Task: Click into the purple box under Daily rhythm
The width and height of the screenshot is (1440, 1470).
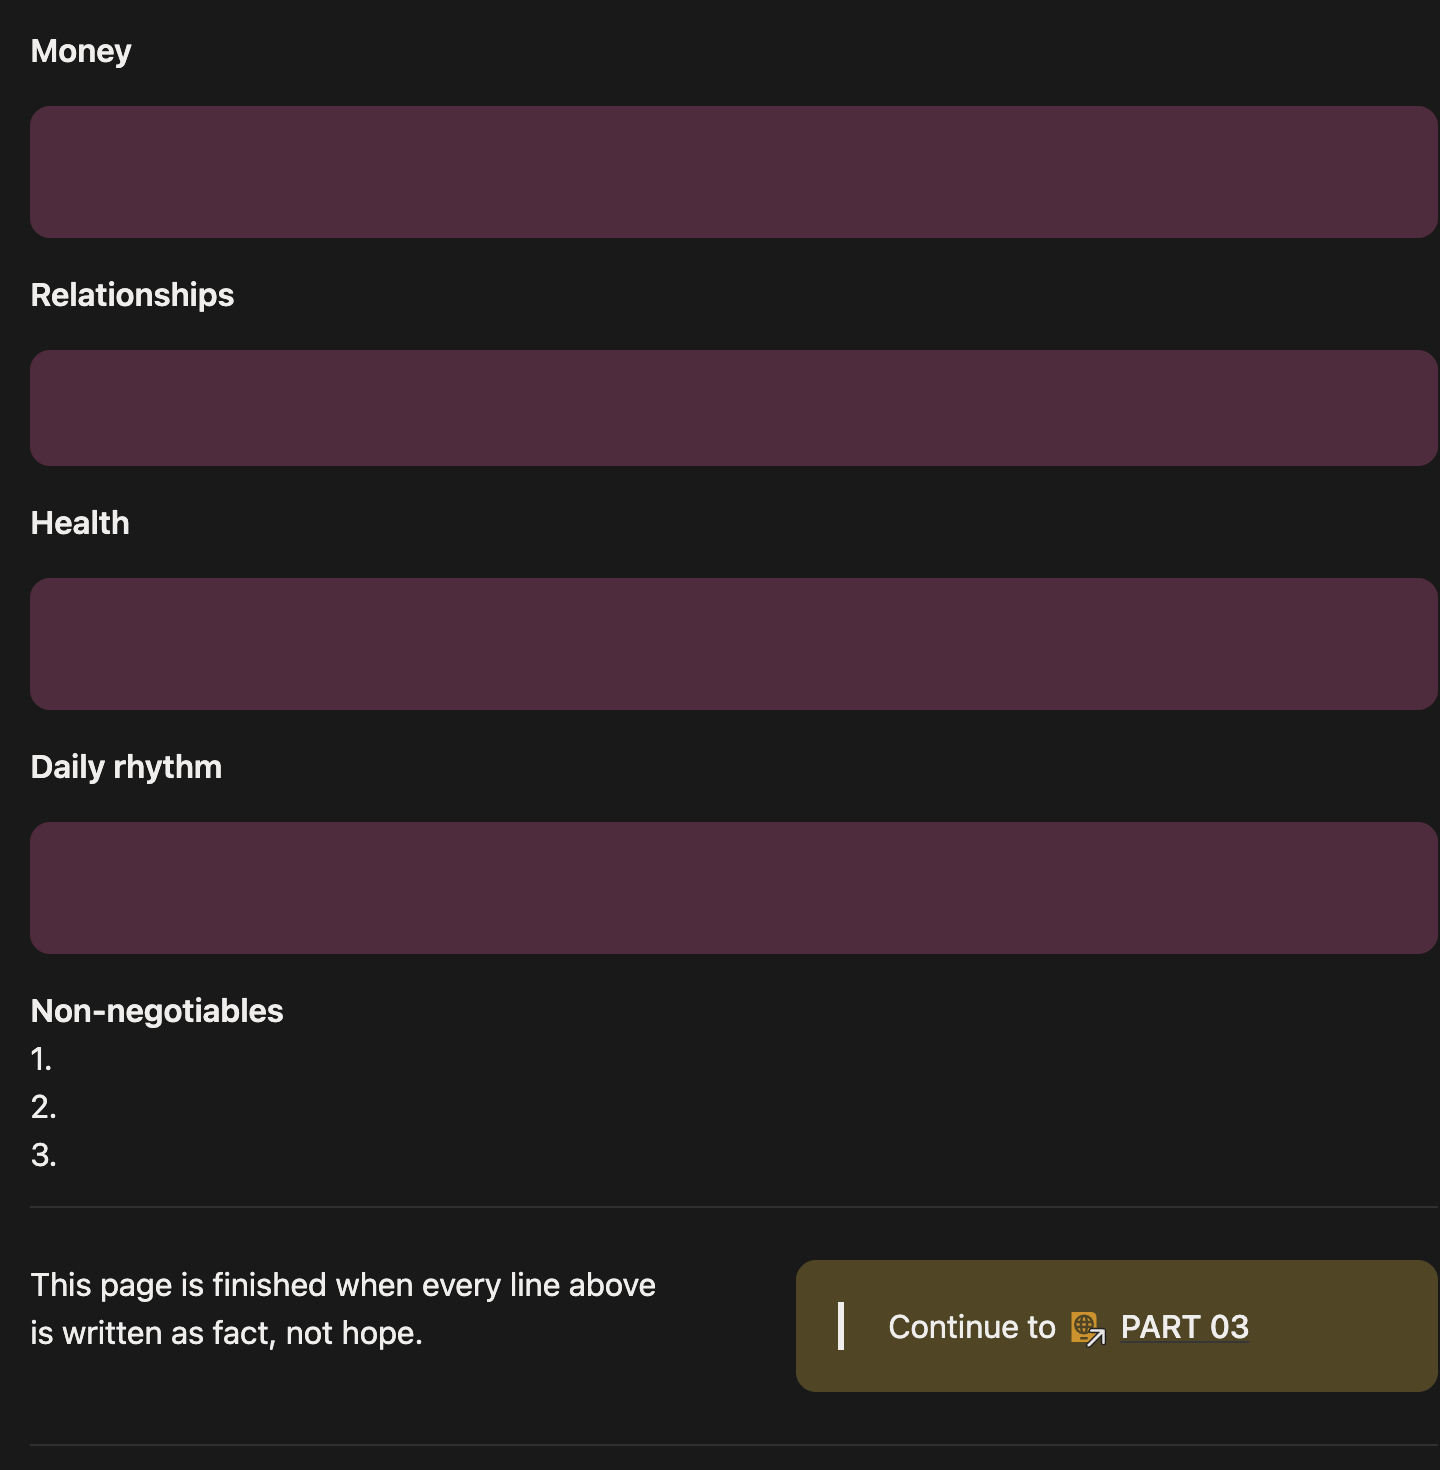Action: (734, 888)
